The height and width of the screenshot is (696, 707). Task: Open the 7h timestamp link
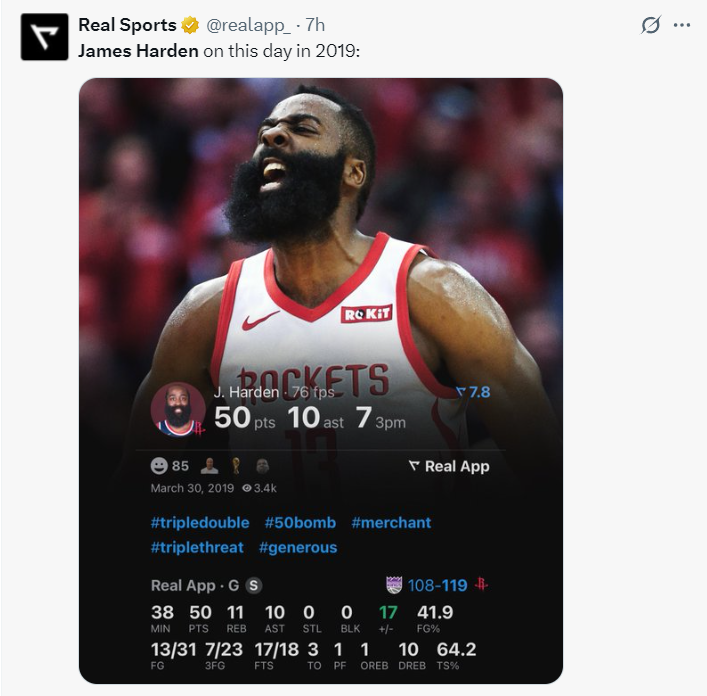coord(315,25)
